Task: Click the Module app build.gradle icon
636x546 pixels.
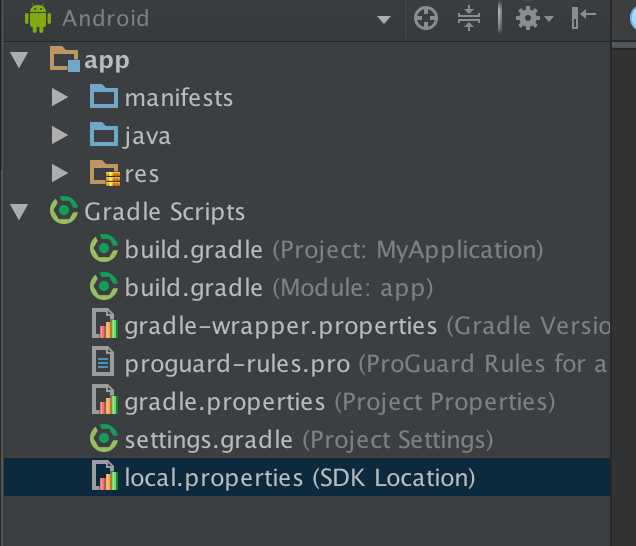Action: 104,286
